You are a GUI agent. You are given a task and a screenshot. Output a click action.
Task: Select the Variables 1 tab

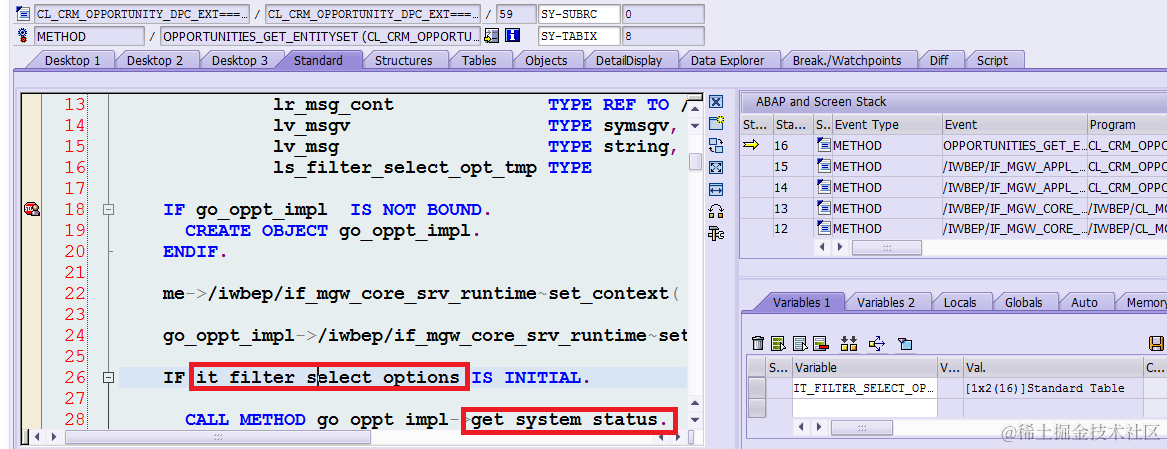(x=801, y=302)
